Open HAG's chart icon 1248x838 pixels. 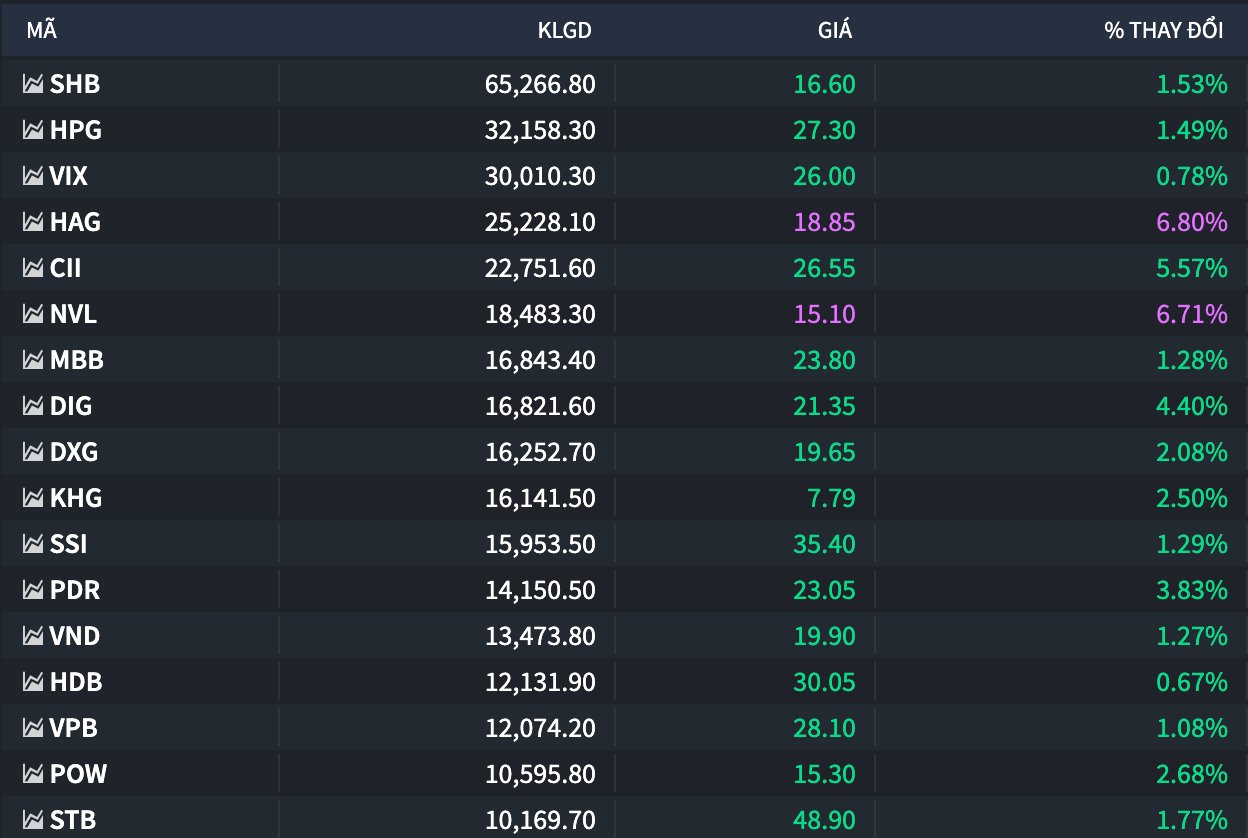33,222
